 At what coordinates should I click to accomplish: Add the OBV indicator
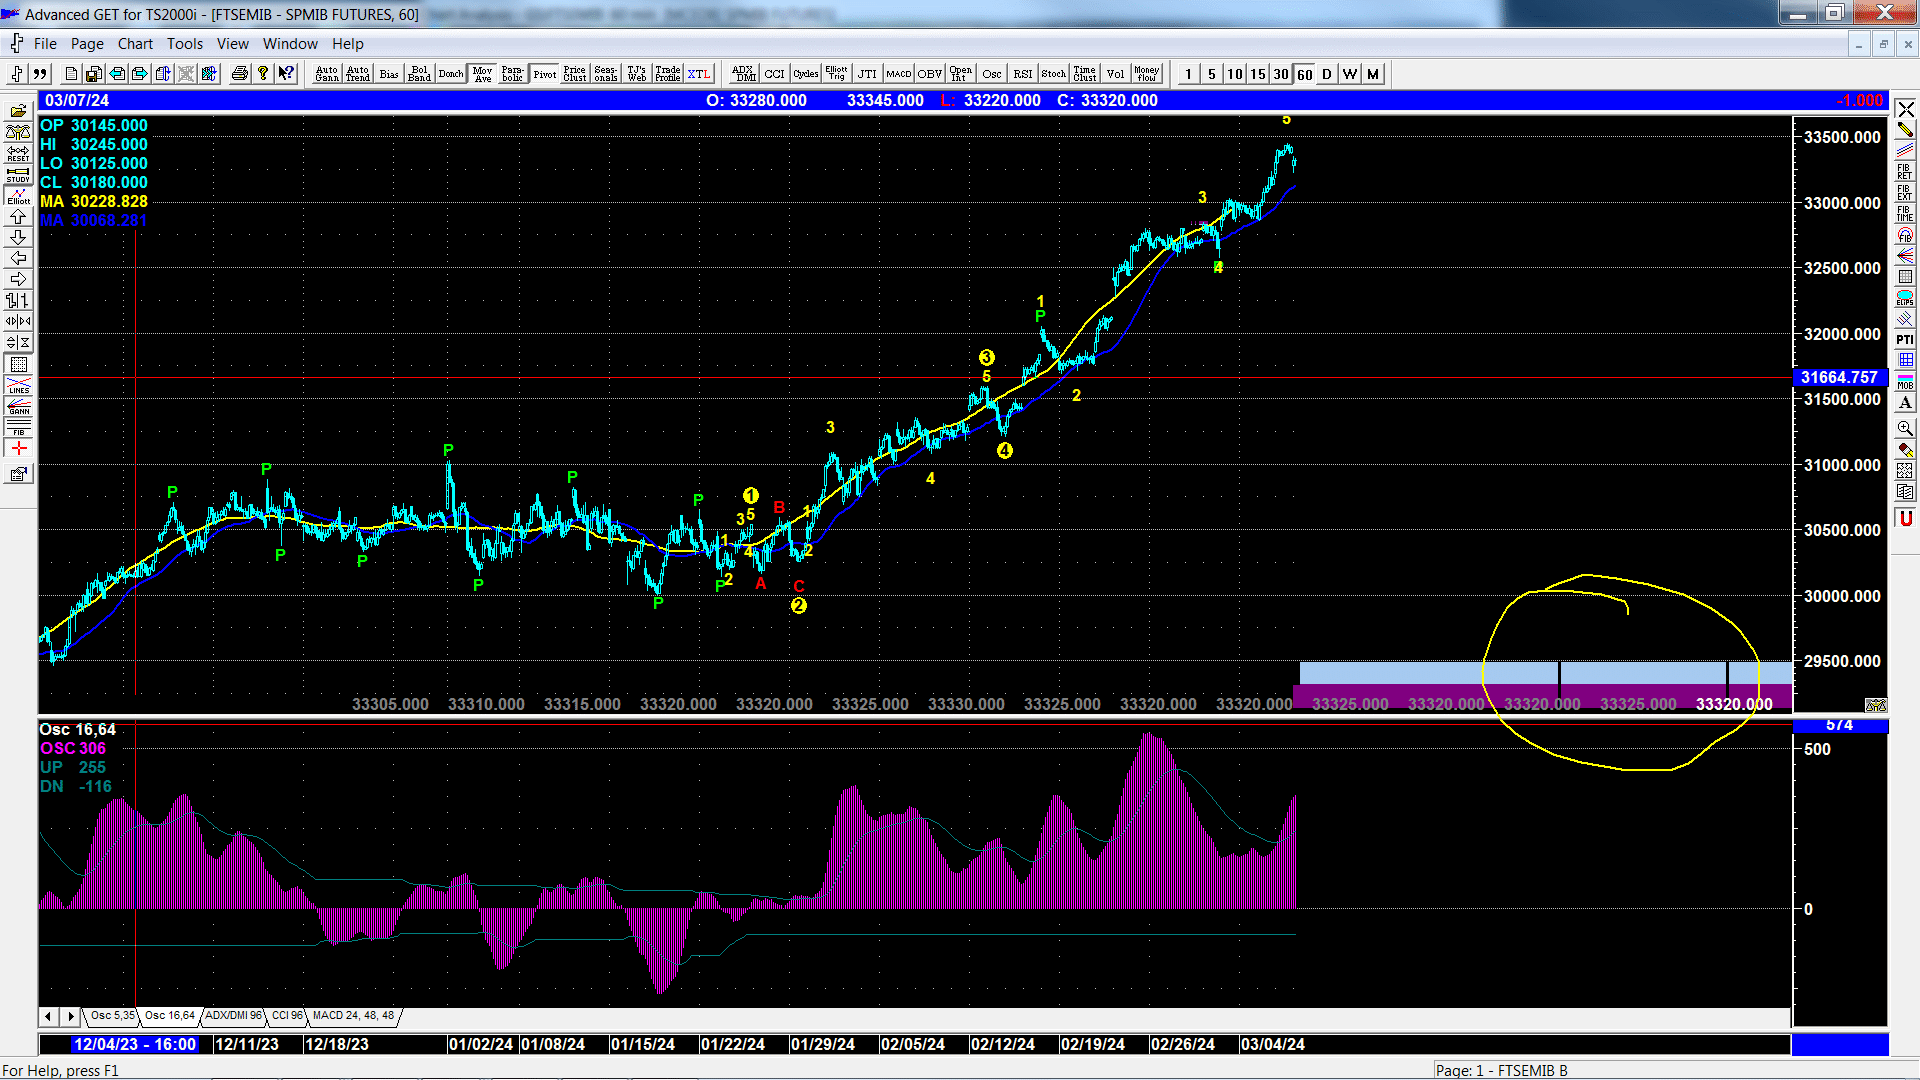(930, 74)
